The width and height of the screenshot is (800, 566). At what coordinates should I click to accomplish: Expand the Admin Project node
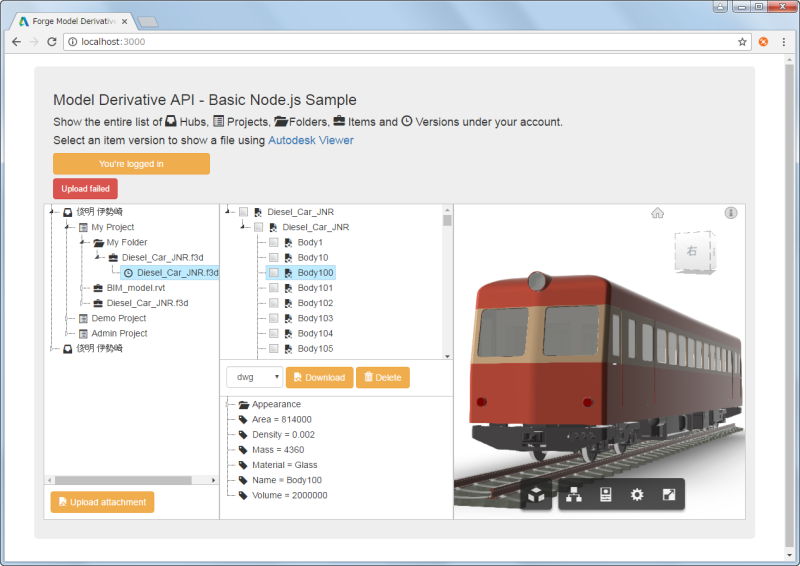[67, 334]
